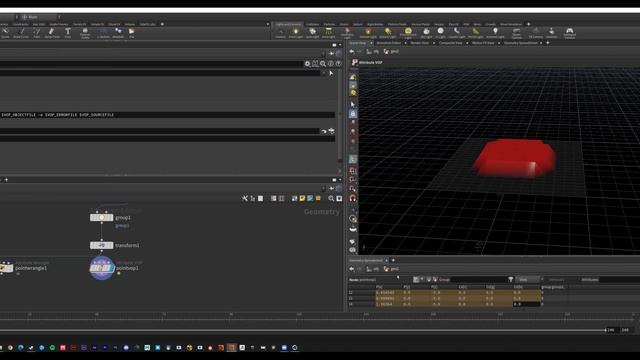Add a Camera from the lights shelf

point(280,33)
